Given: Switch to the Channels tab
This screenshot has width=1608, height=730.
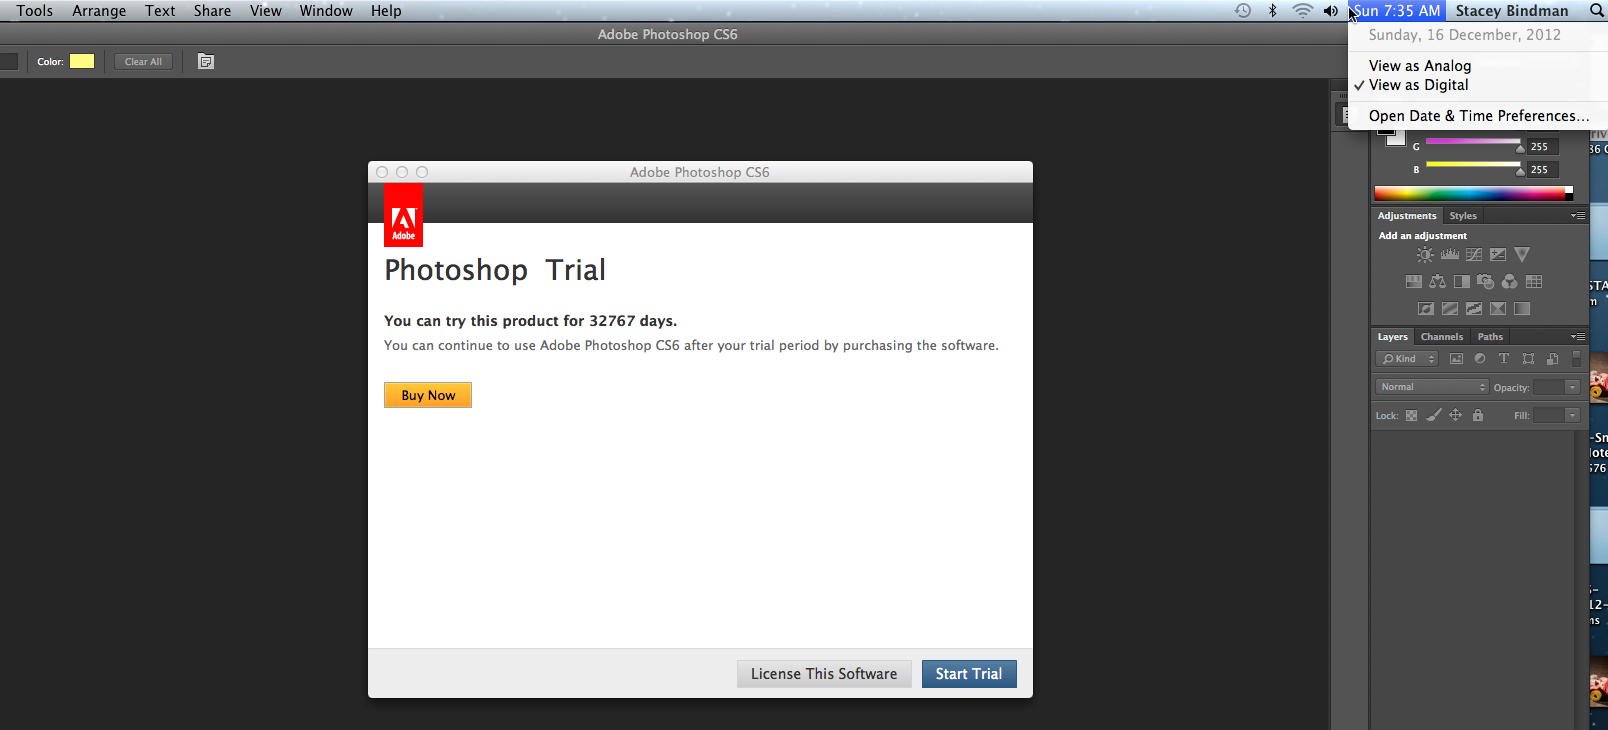Looking at the screenshot, I should 1442,337.
